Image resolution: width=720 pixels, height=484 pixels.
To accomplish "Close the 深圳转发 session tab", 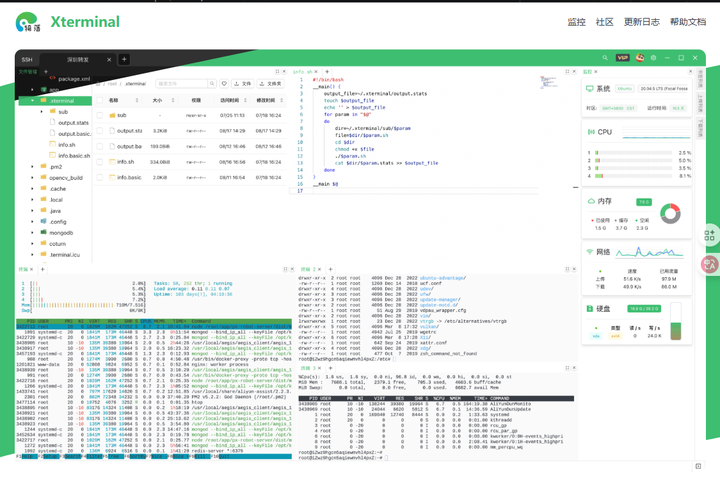I will pyautogui.click(x=109, y=60).
